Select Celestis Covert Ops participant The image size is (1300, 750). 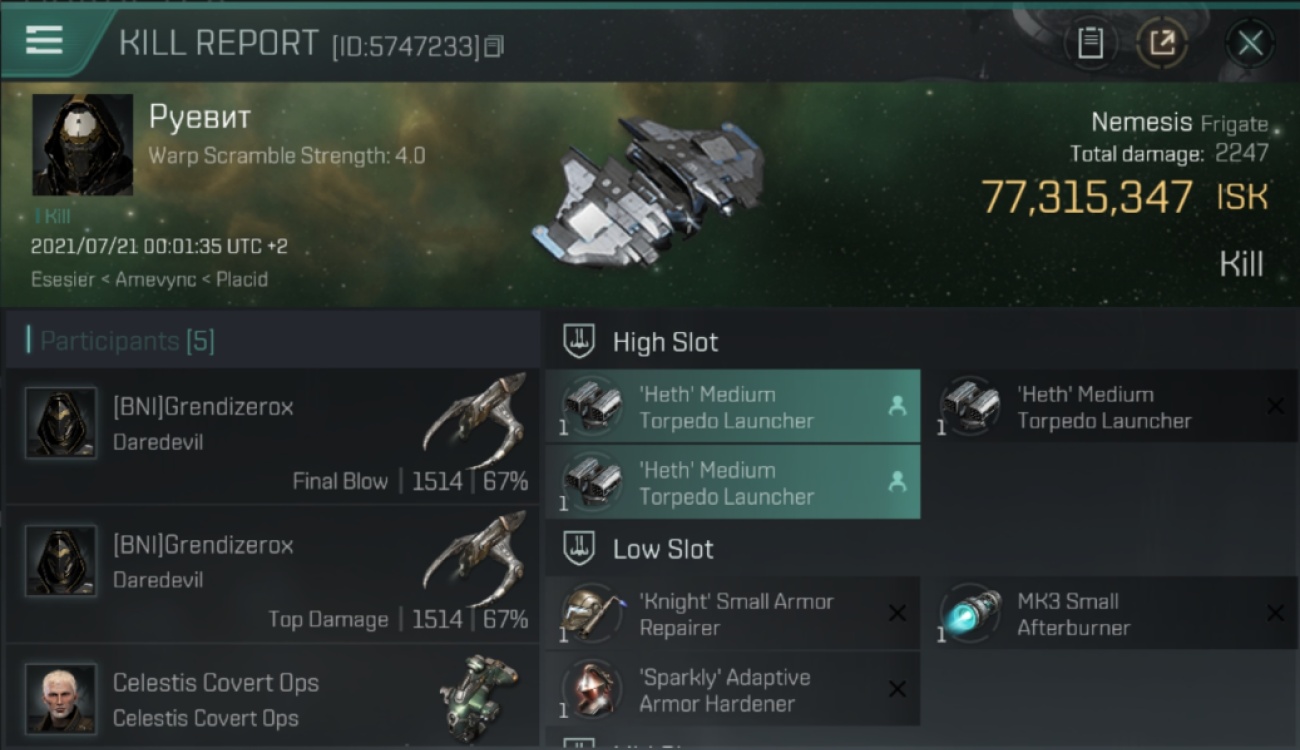point(272,696)
